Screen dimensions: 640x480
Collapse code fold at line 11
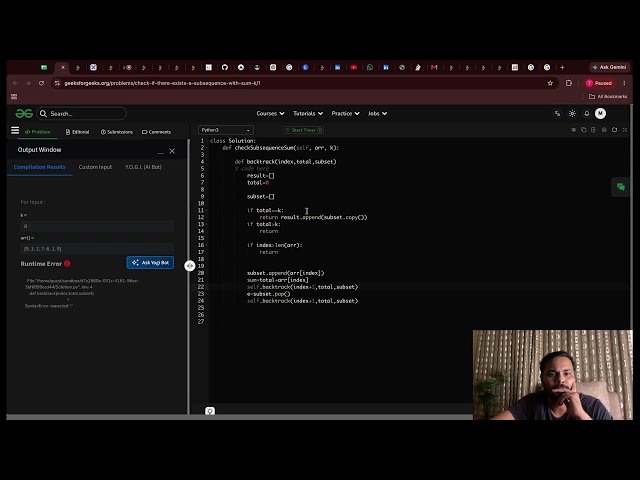(207, 211)
